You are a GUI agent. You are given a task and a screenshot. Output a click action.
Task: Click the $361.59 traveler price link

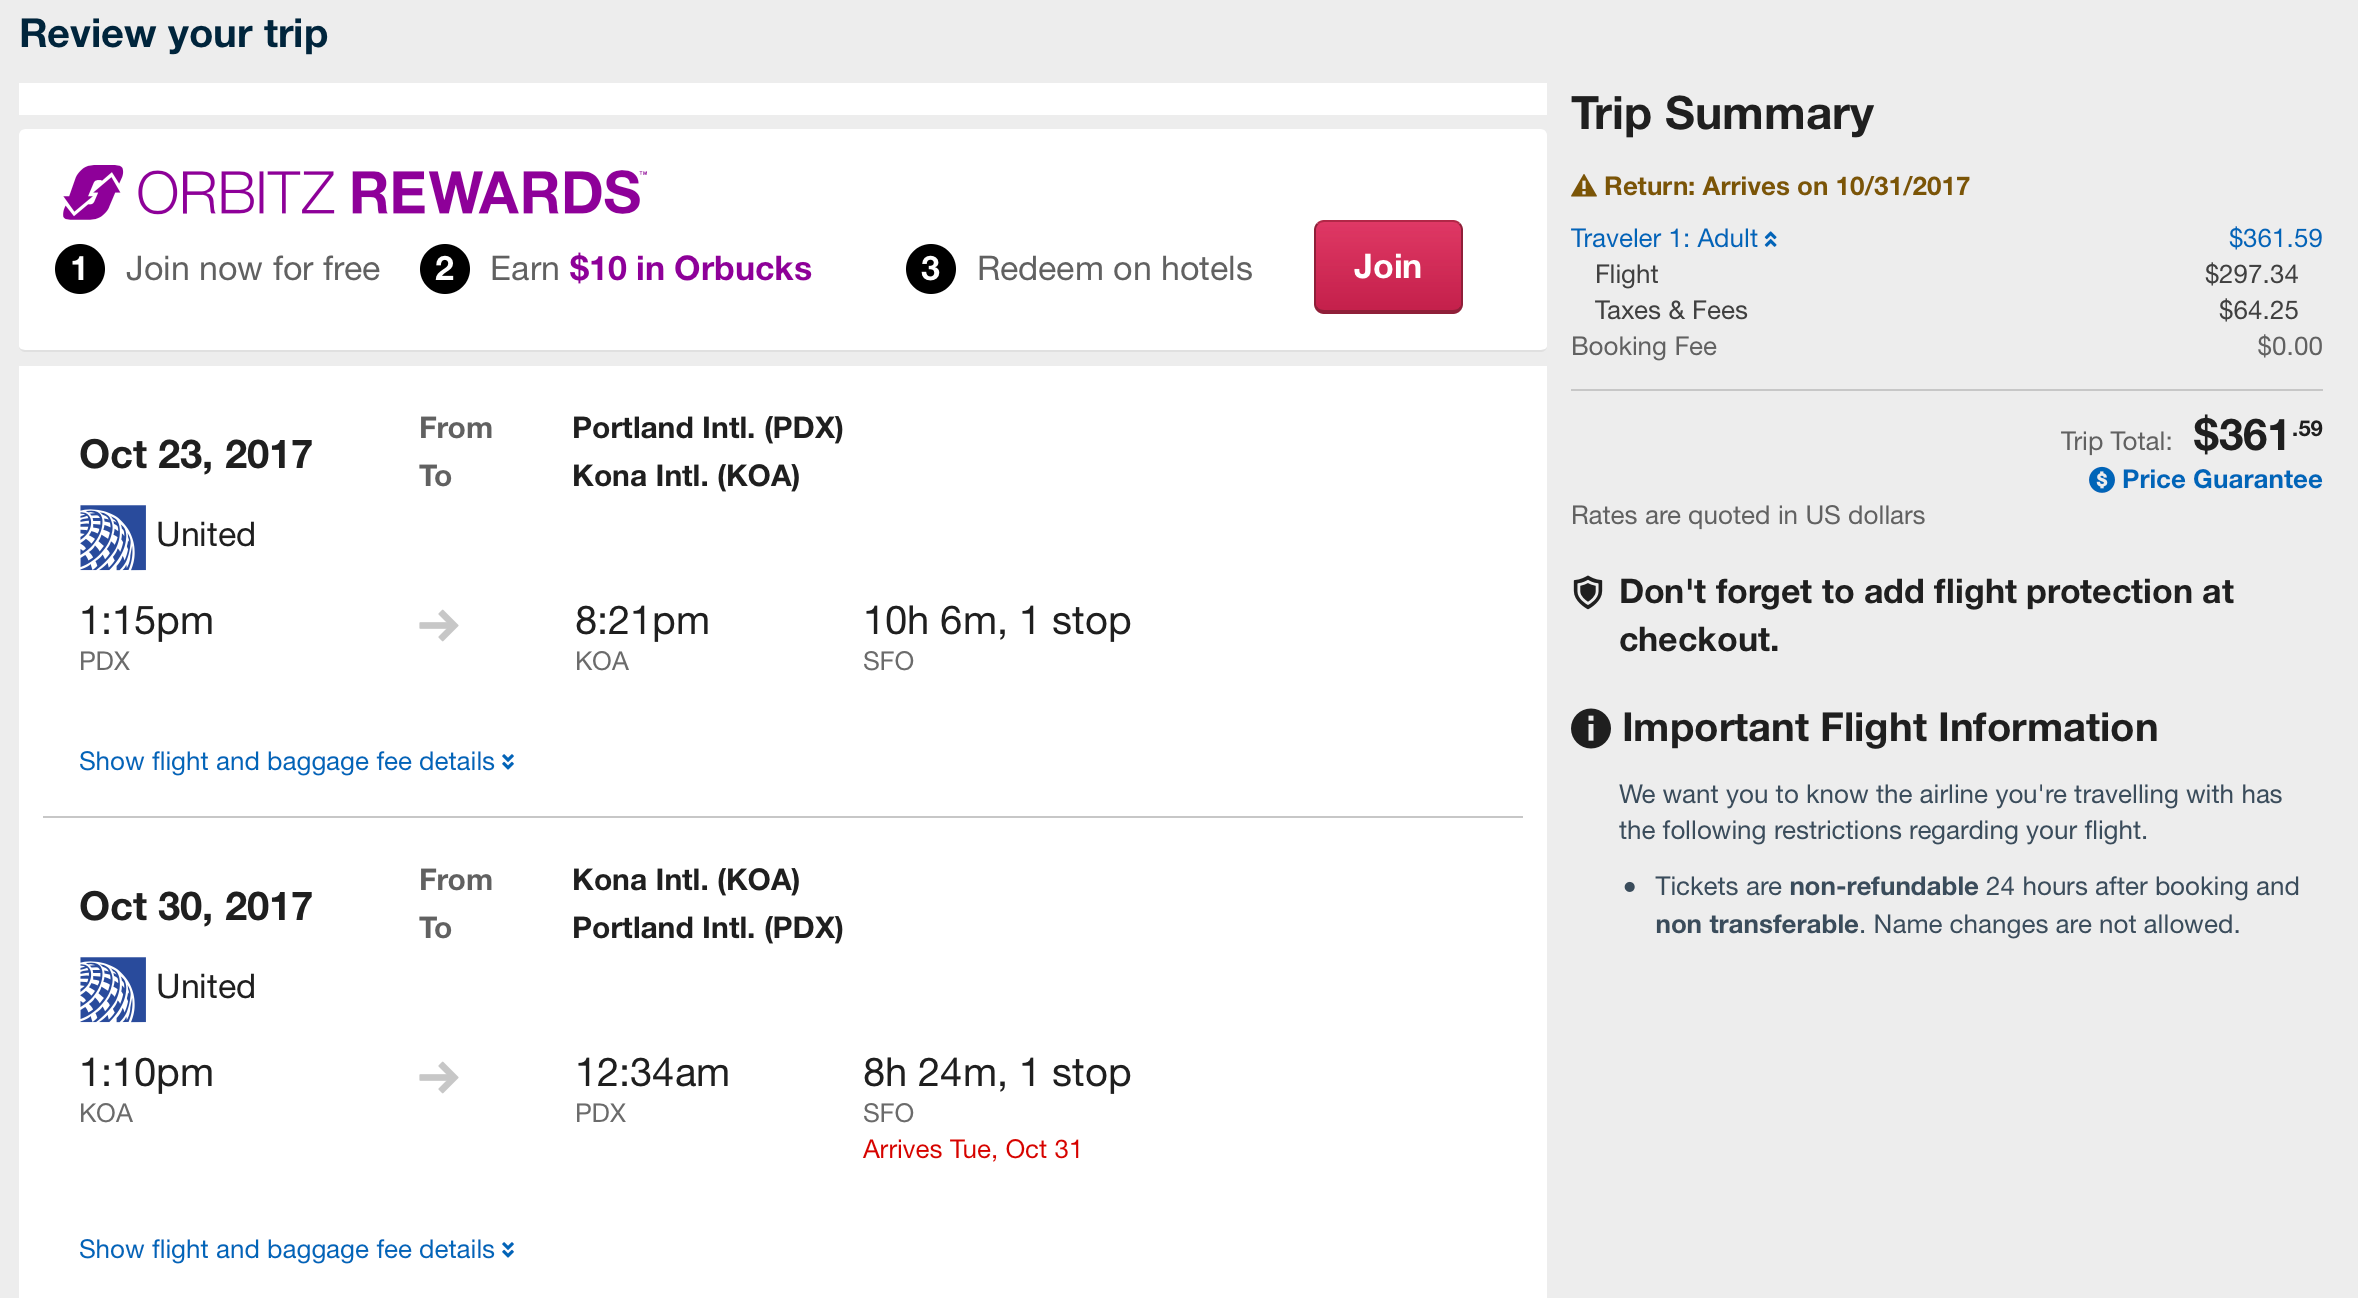2274,239
